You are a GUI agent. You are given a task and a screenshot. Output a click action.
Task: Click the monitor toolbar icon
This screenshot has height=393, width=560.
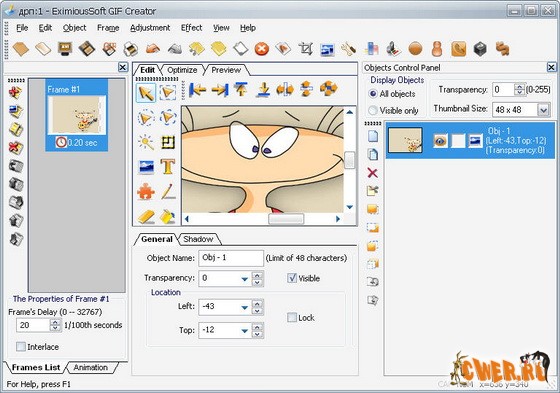tap(65, 49)
